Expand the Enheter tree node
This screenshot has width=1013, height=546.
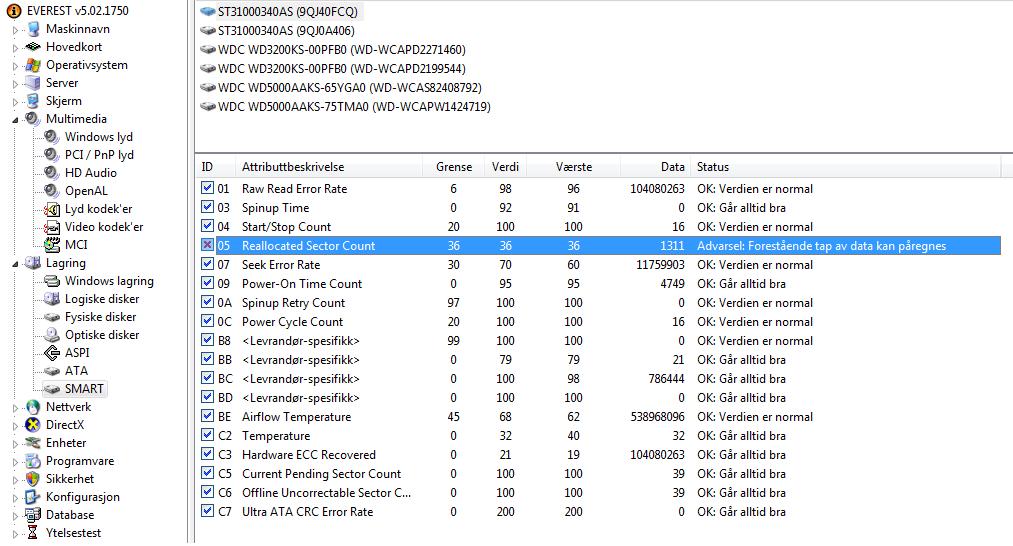coord(16,444)
